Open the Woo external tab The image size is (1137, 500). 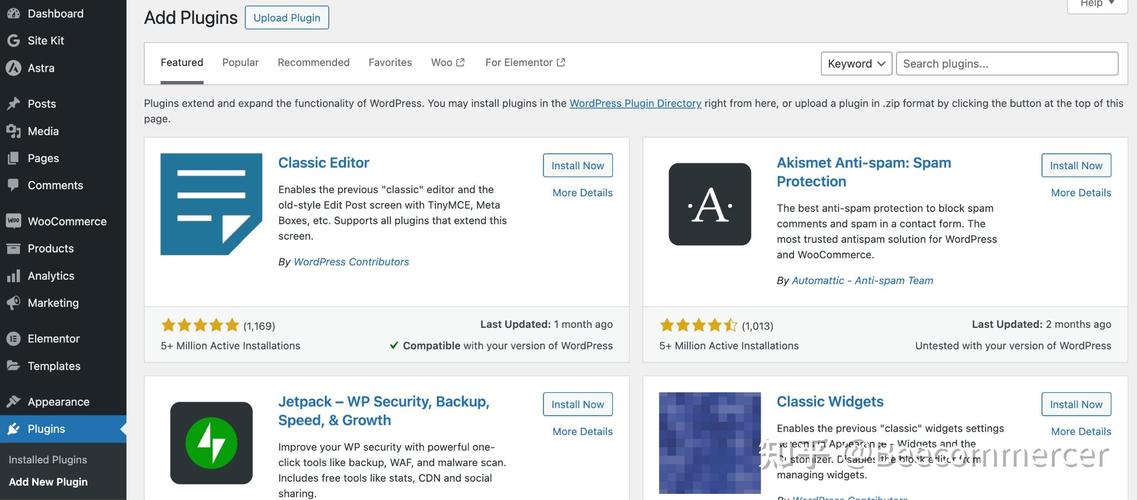coord(447,62)
